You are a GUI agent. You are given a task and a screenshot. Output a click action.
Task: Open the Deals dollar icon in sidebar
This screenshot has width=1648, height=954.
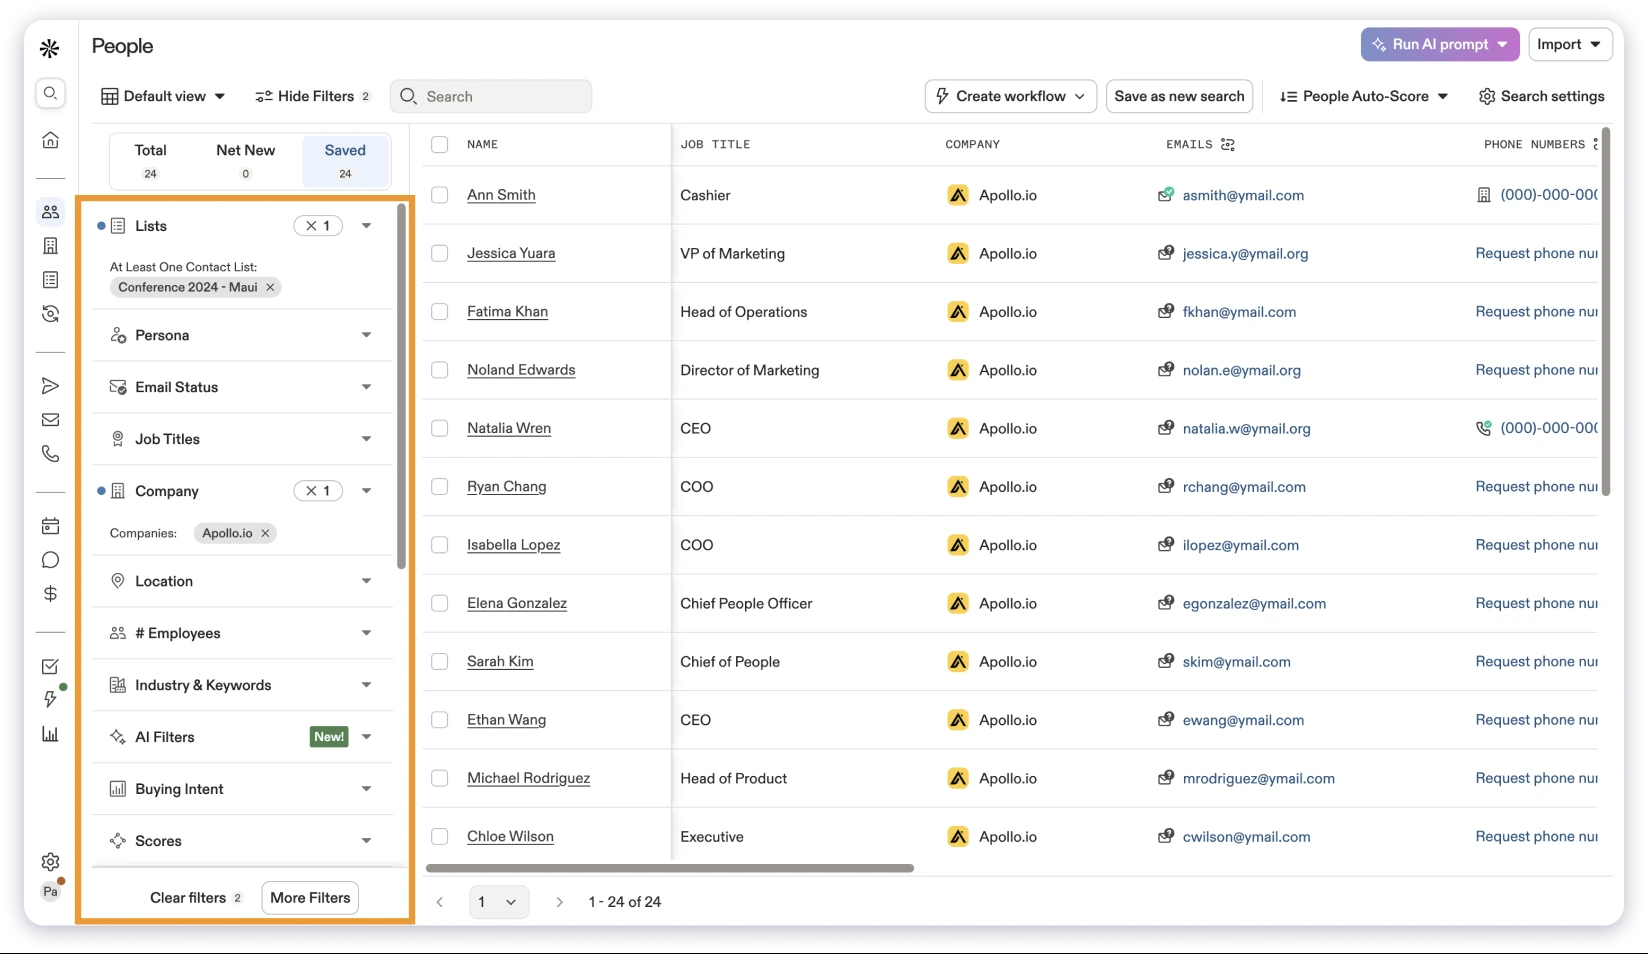click(50, 593)
